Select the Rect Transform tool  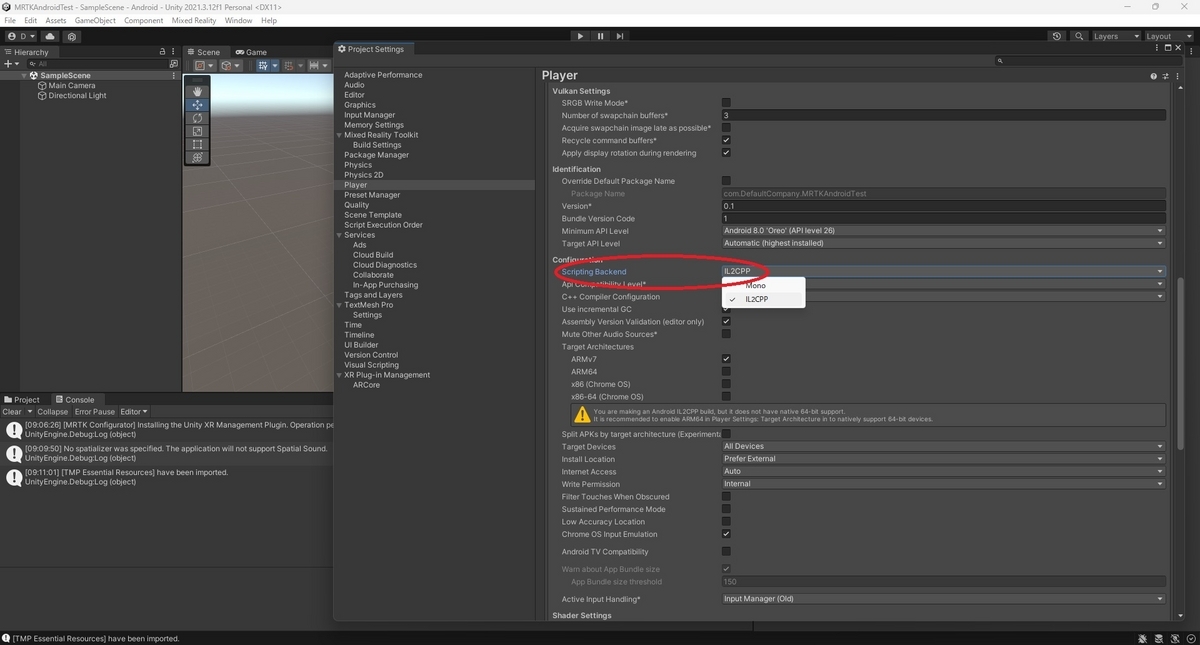coord(197,144)
